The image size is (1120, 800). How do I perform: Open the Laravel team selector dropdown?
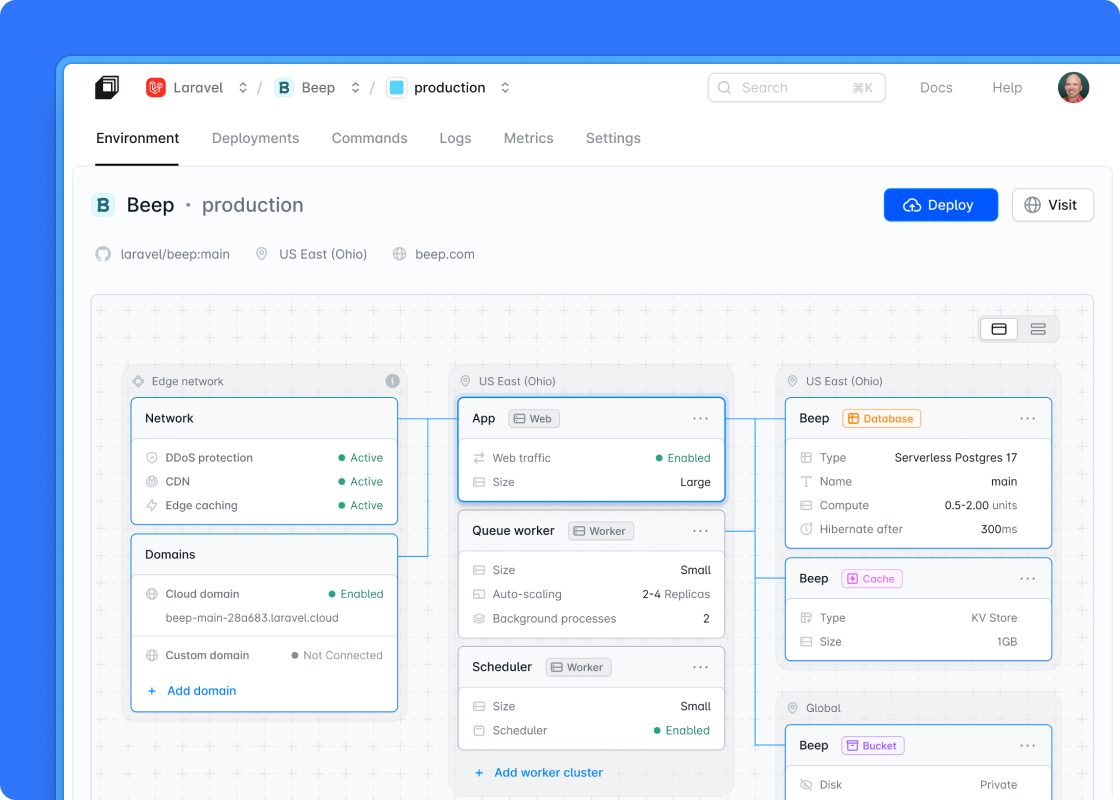[242, 87]
